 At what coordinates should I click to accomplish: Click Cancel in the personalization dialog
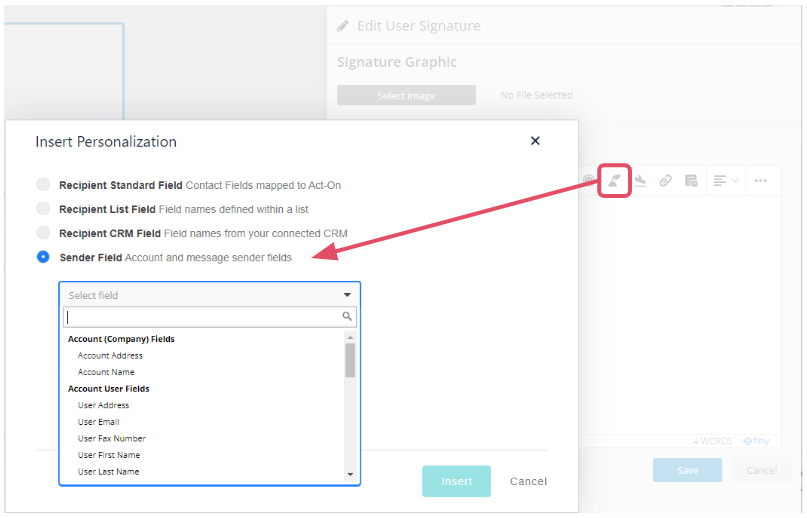528,481
